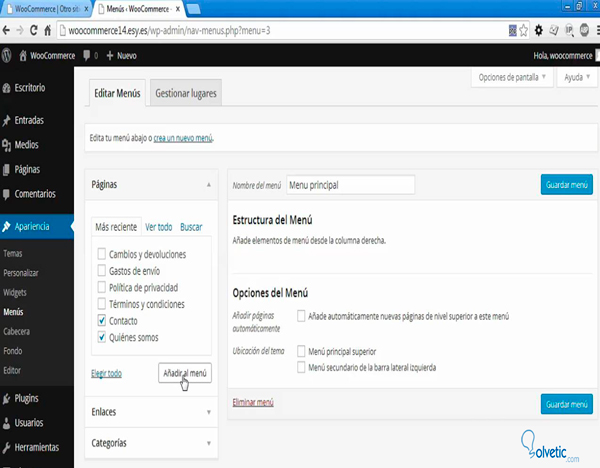The image size is (600, 468).
Task: Click the Elegir todo link
Action: 106,373
